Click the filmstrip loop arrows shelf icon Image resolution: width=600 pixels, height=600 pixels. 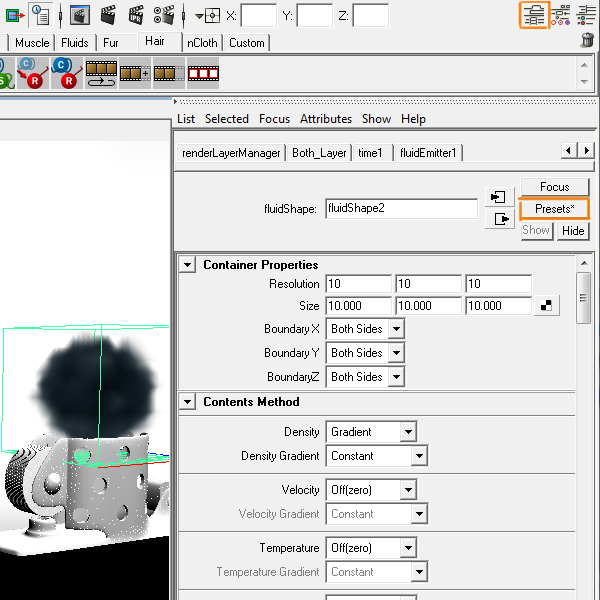point(101,73)
